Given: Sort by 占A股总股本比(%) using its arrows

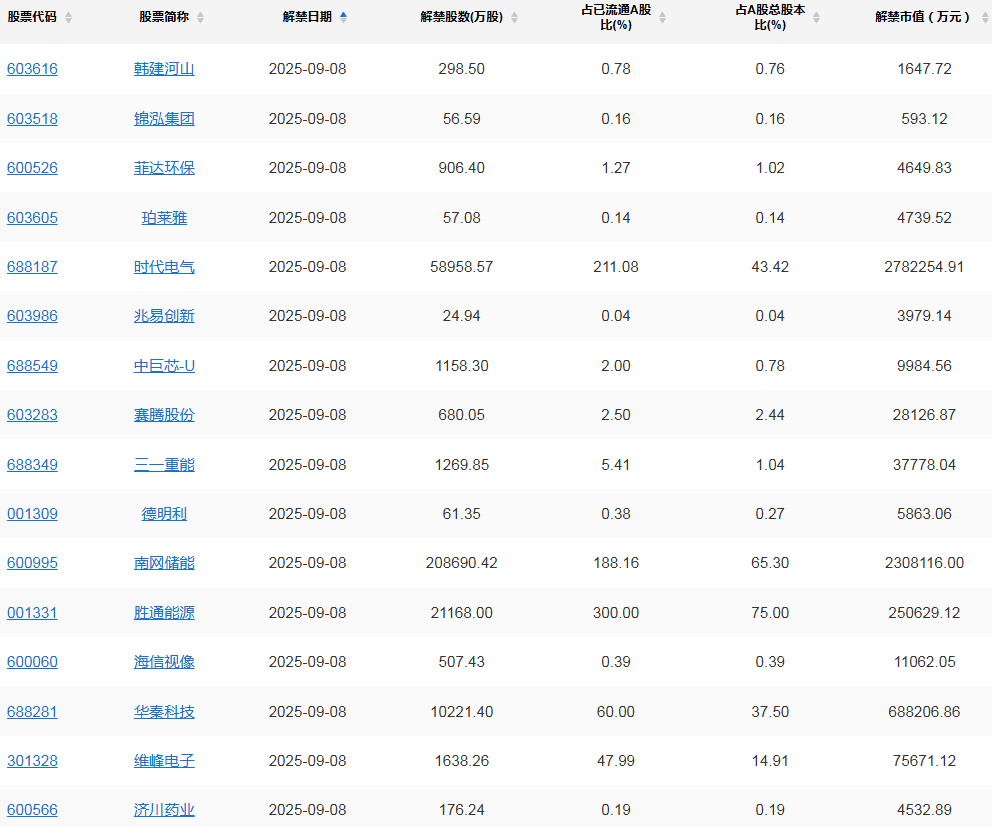Looking at the screenshot, I should pyautogui.click(x=816, y=17).
